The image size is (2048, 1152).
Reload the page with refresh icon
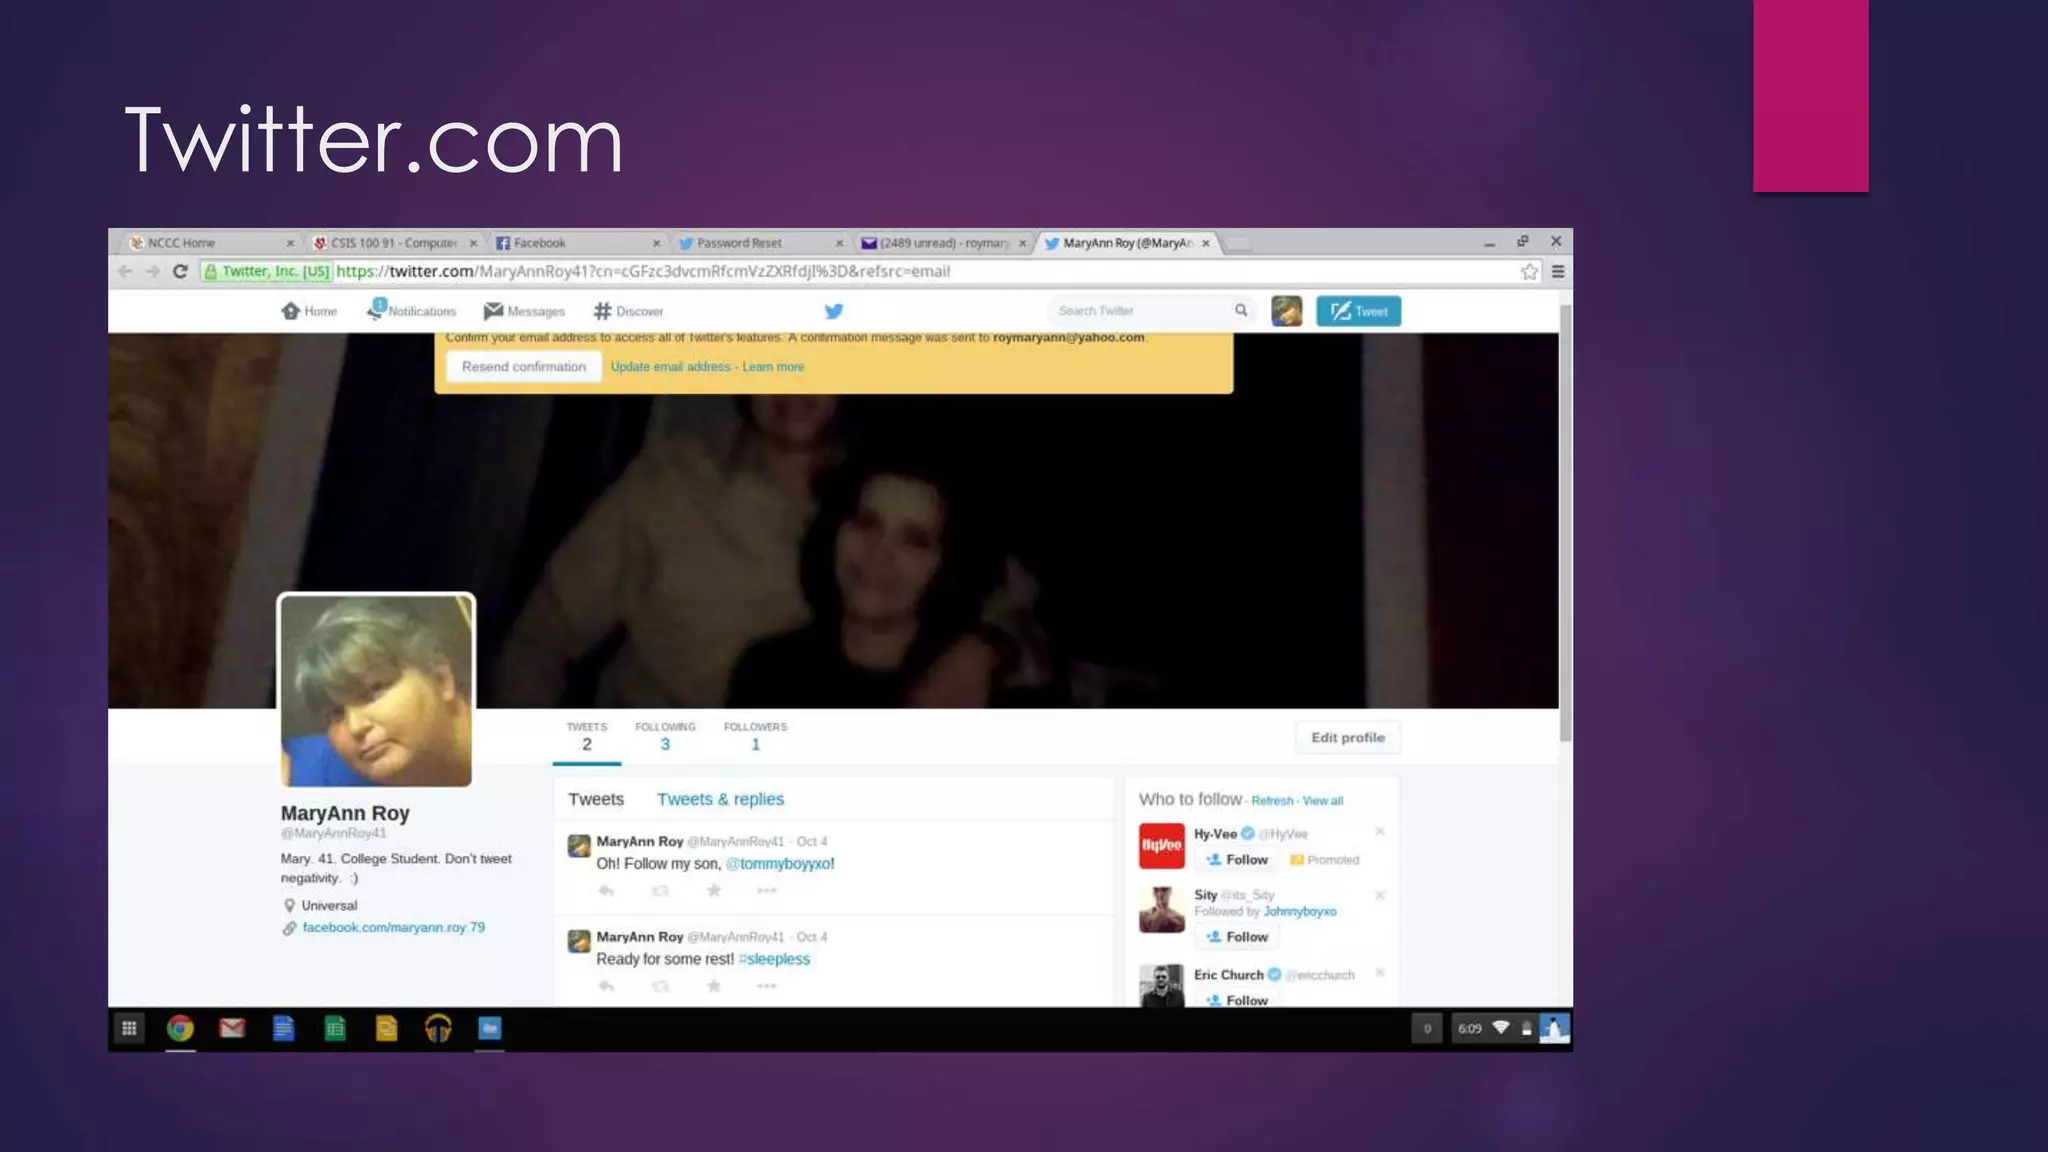pyautogui.click(x=180, y=271)
